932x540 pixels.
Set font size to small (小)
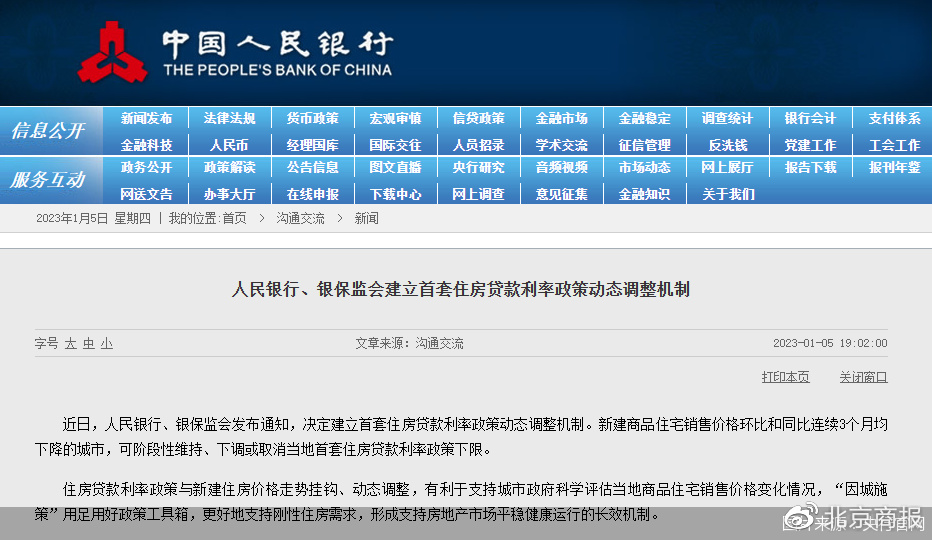point(106,343)
